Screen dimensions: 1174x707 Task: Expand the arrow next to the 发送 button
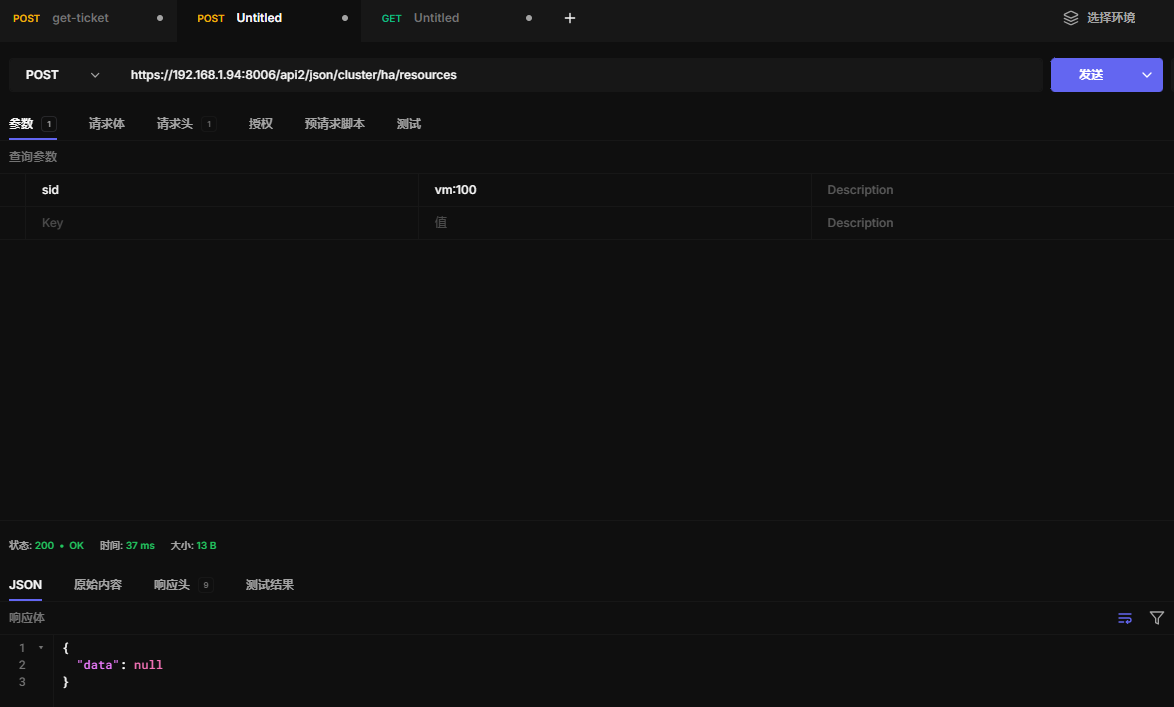[x=1147, y=75]
